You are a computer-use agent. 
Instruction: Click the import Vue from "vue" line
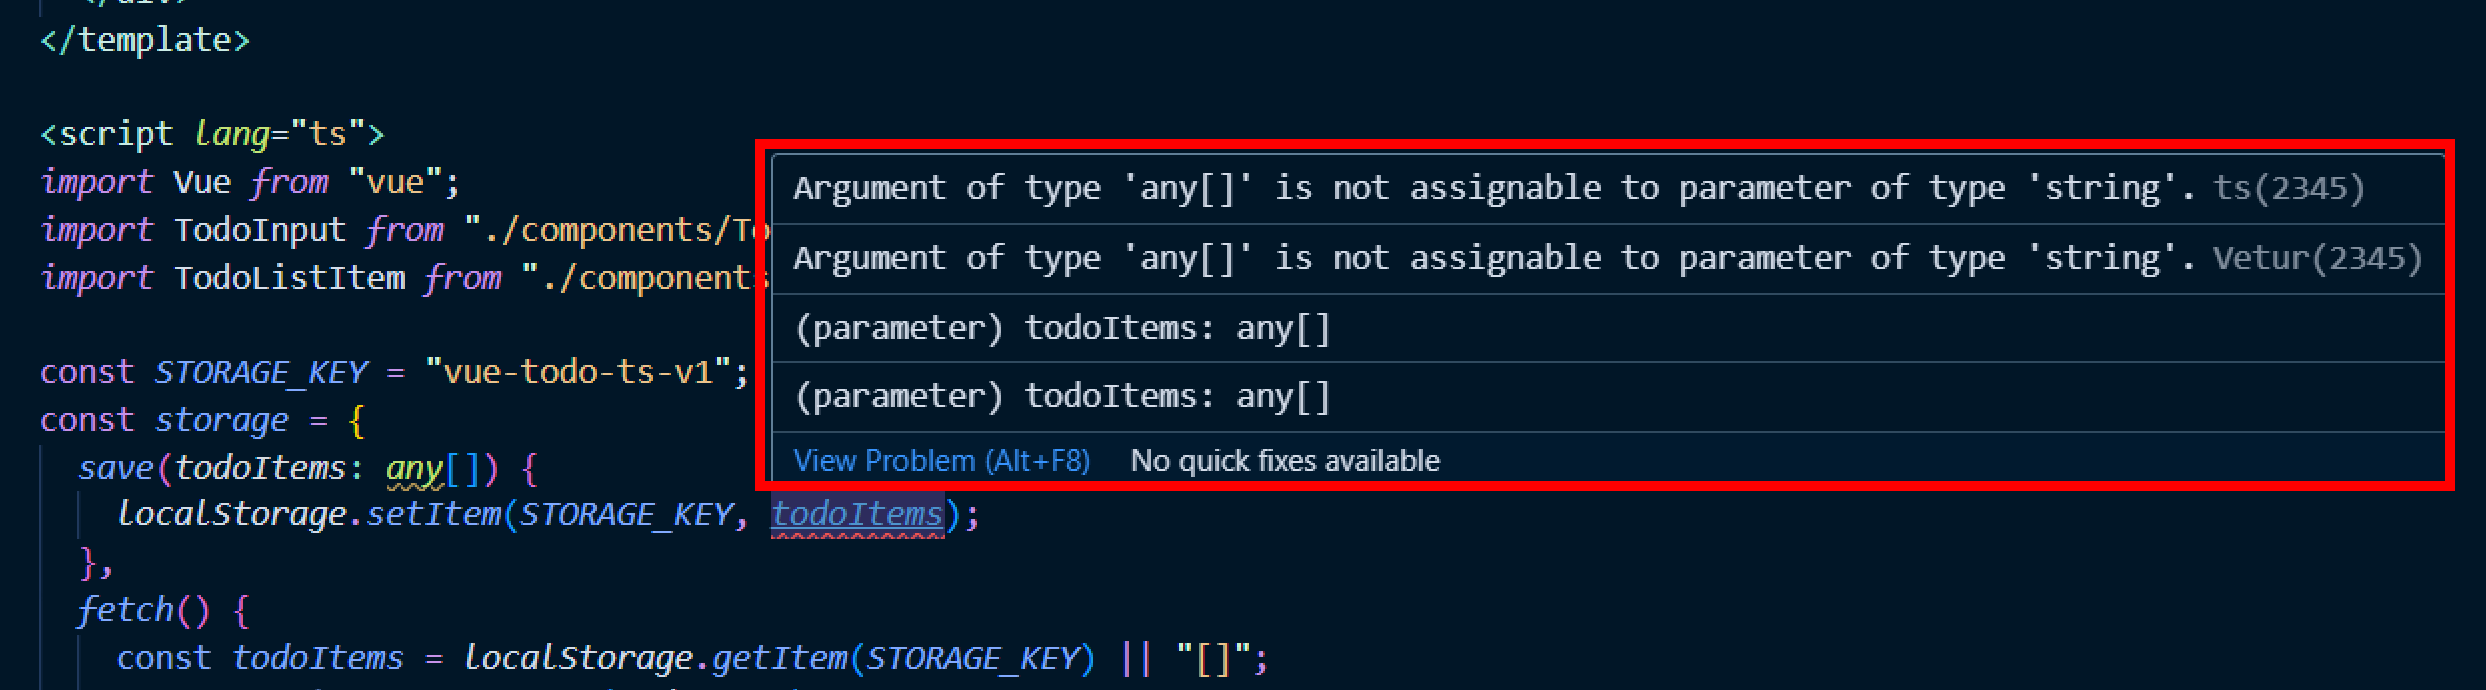click(250, 182)
